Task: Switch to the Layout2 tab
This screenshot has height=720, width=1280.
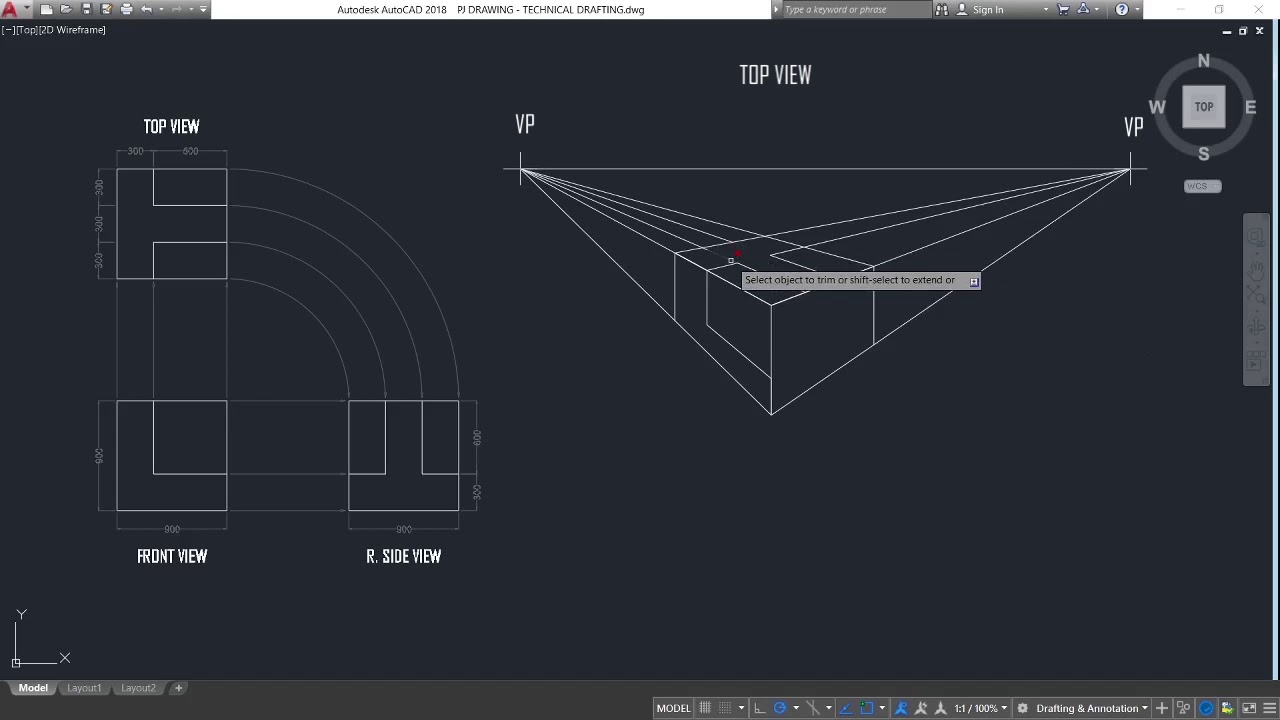Action: [138, 688]
